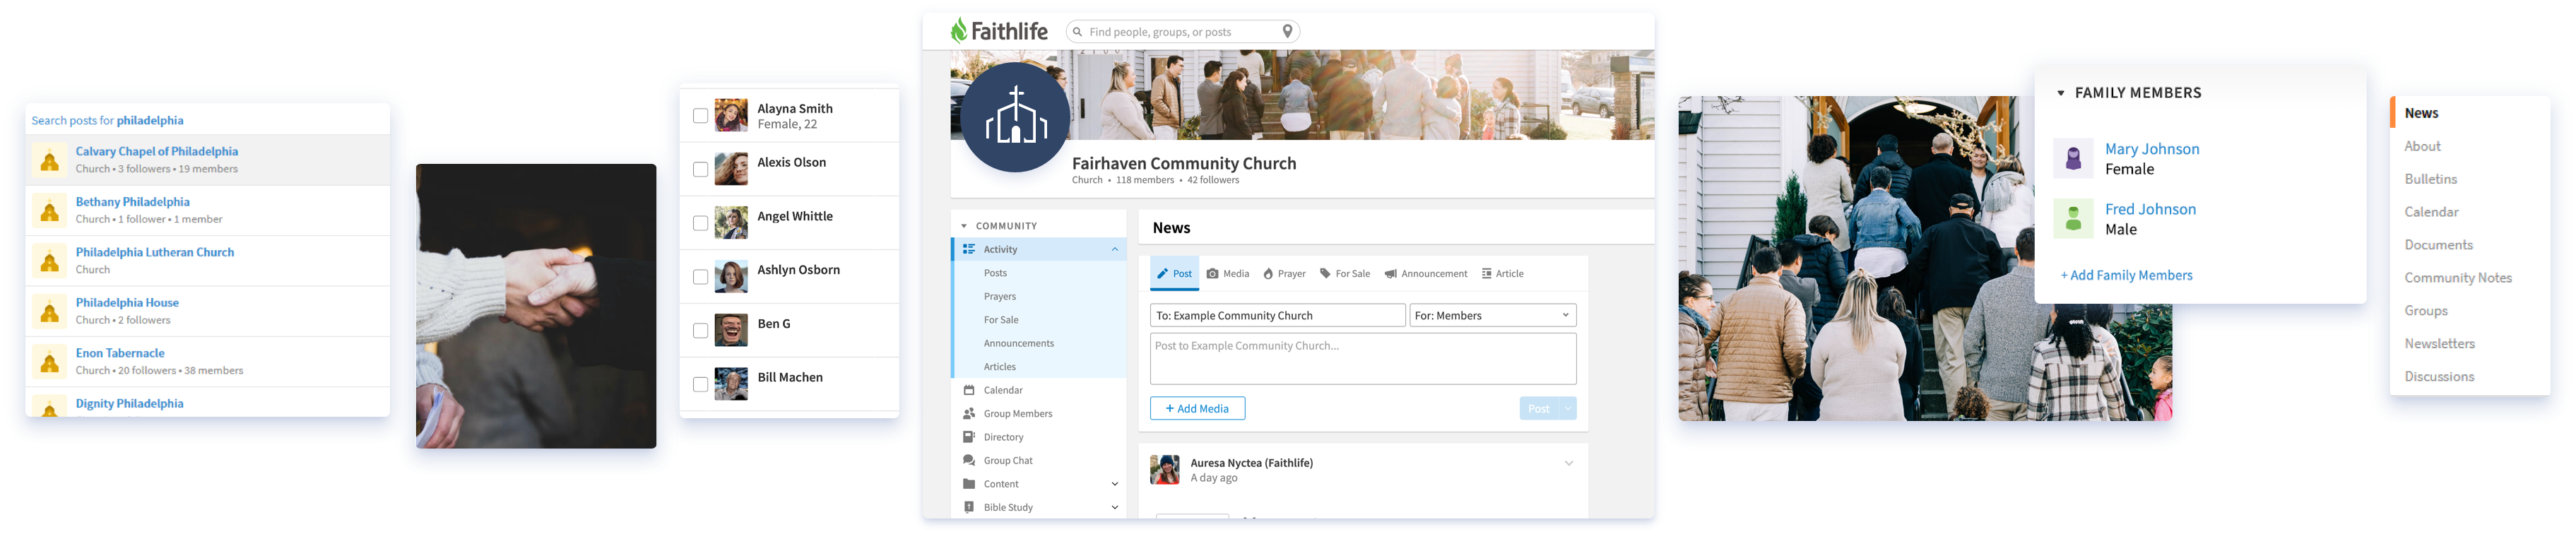Open the Post button dropdown arrow
Screen dimensions: 2576x534
tap(1567, 408)
